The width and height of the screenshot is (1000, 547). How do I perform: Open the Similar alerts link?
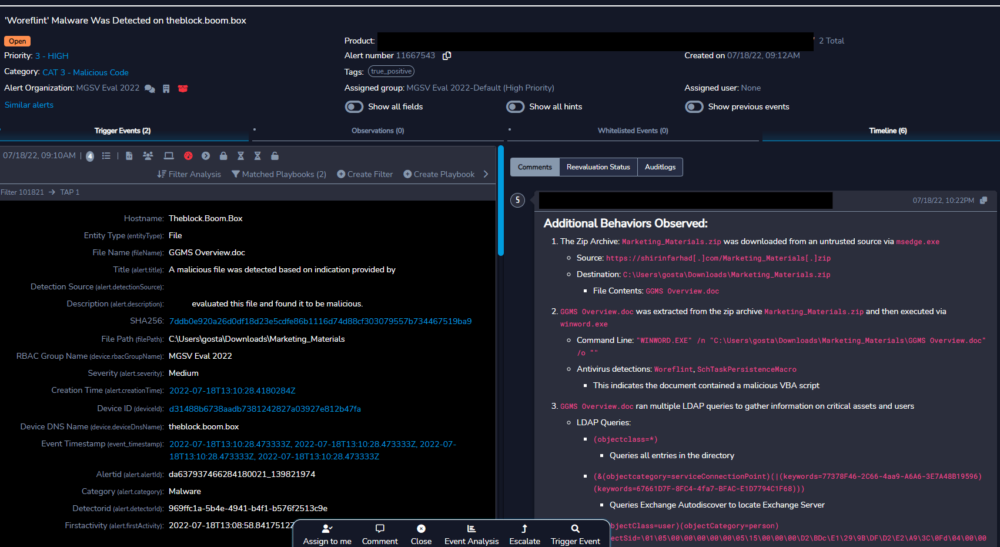pyautogui.click(x=29, y=105)
